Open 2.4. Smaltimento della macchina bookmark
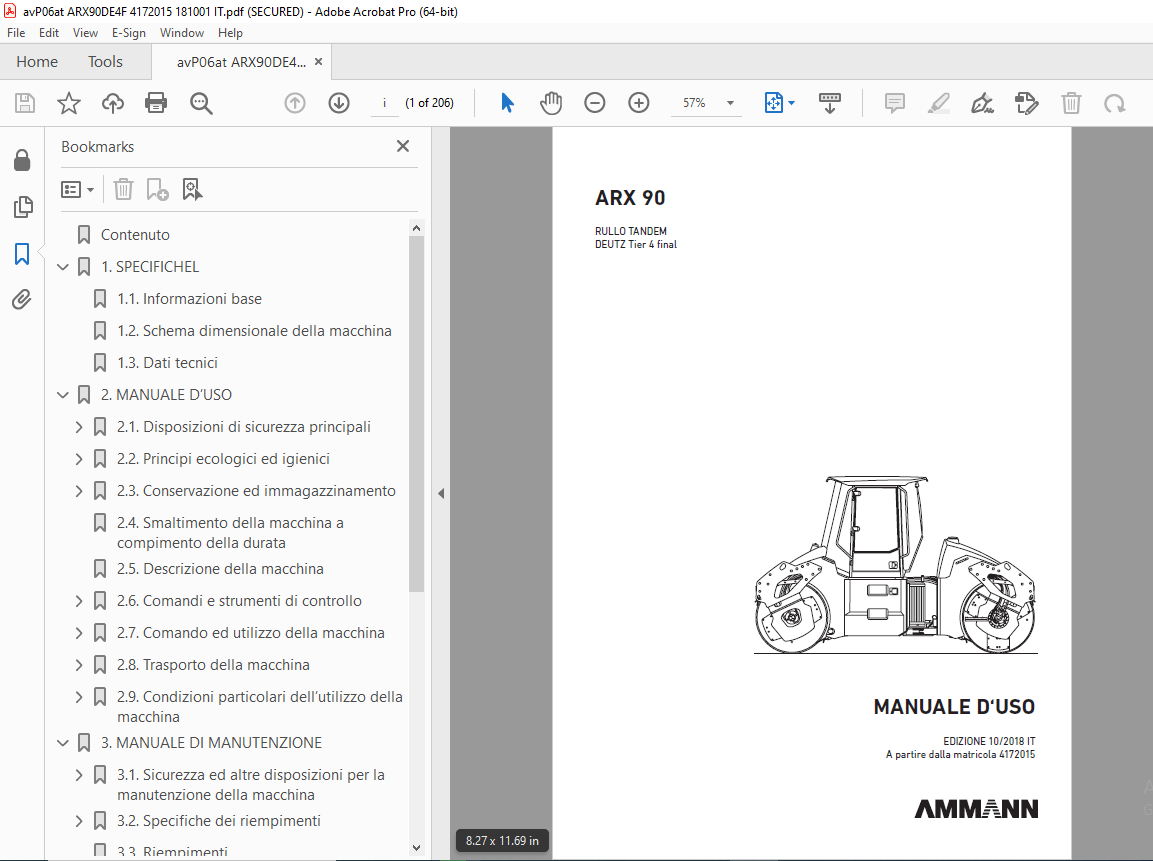Screen dimensions: 1153x861 tap(230, 533)
